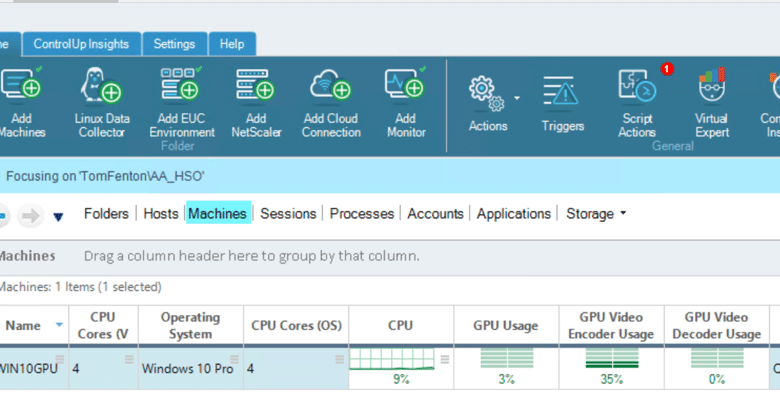The height and width of the screenshot is (408, 780).
Task: Click the 'Focusing on TomFenton\AA_HSO' bar
Action: coord(390,176)
